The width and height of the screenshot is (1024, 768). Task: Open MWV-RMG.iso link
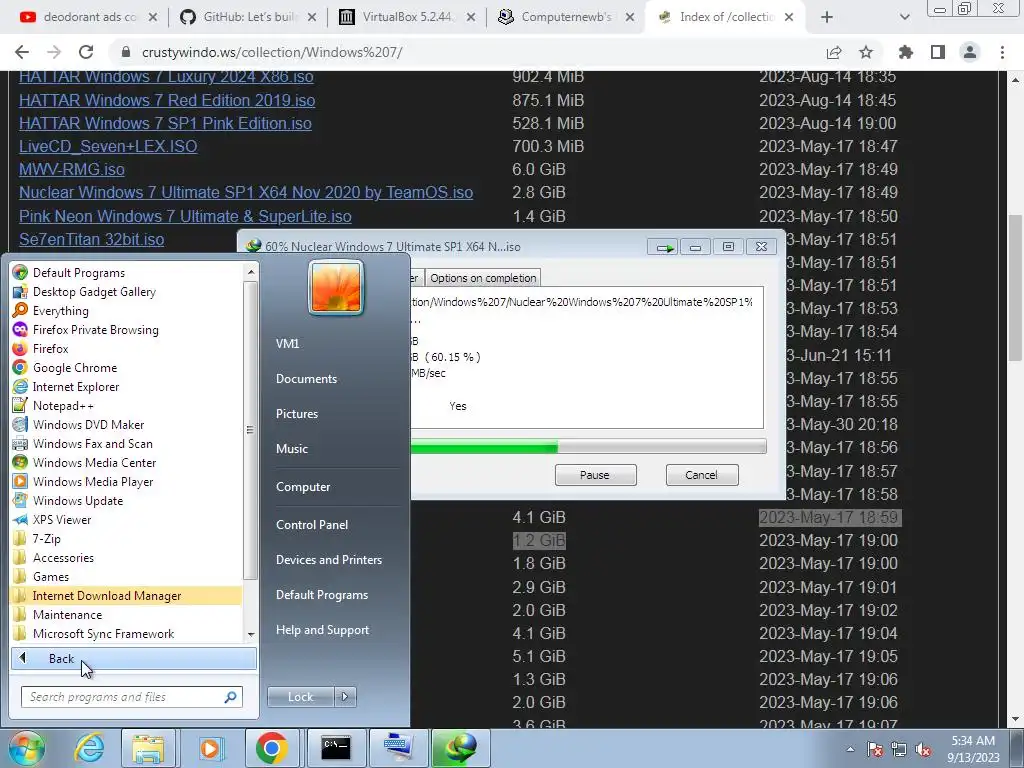point(72,170)
